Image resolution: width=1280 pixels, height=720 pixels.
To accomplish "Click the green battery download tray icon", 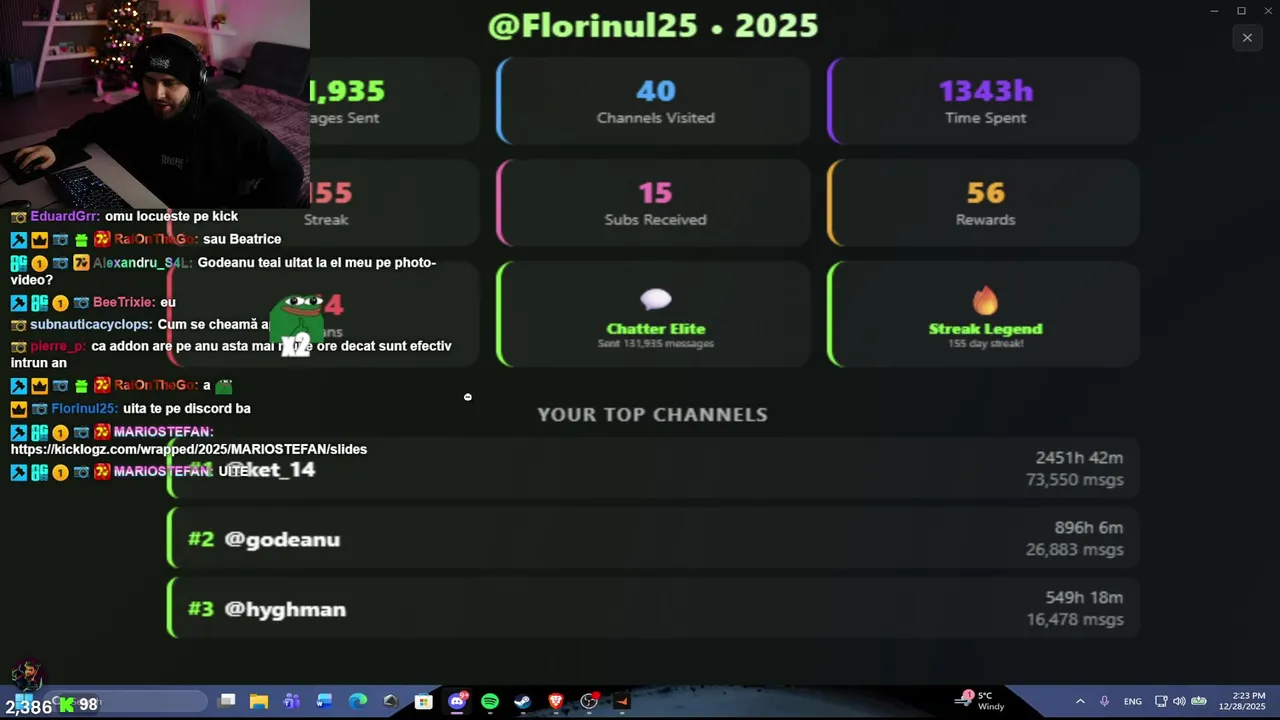I will tap(1199, 701).
